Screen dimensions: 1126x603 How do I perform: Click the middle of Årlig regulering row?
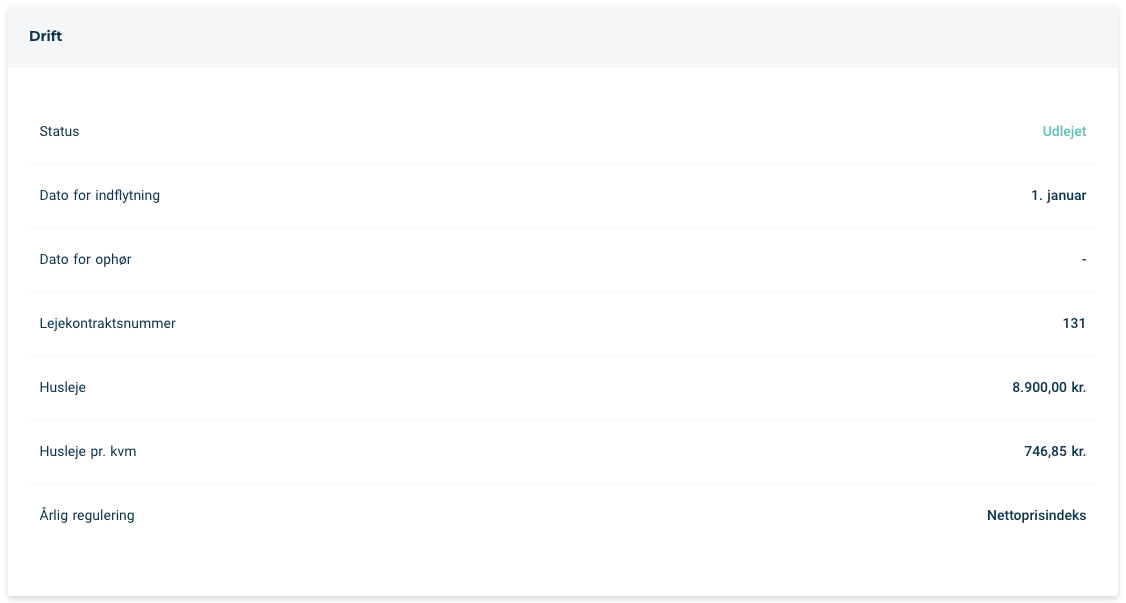coord(563,515)
